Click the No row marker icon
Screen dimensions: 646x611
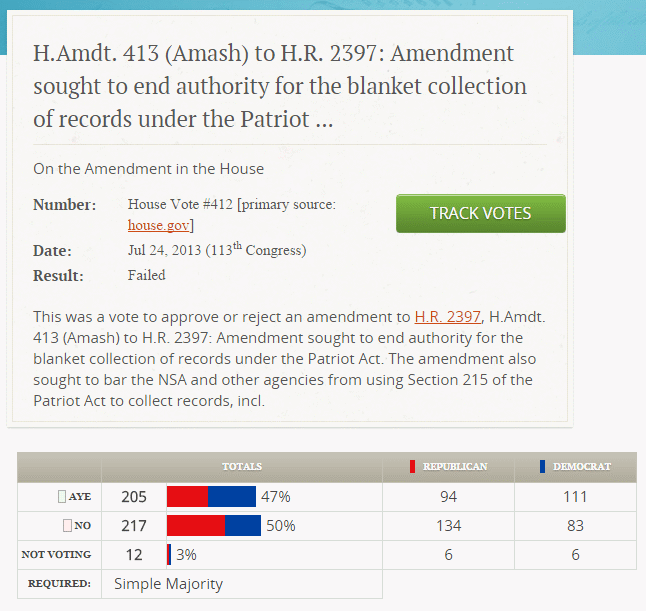[x=67, y=525]
